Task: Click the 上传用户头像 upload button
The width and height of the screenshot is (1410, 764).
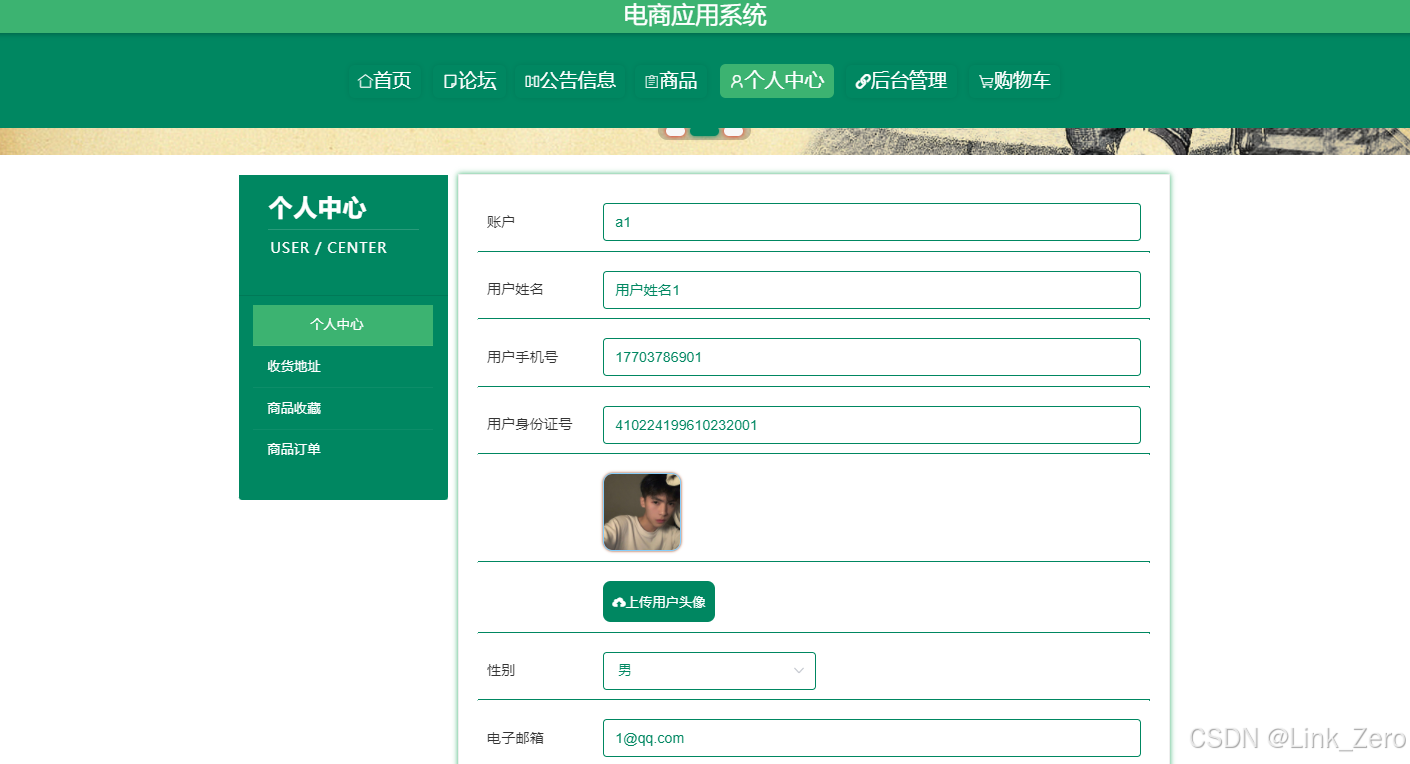Action: 658,601
